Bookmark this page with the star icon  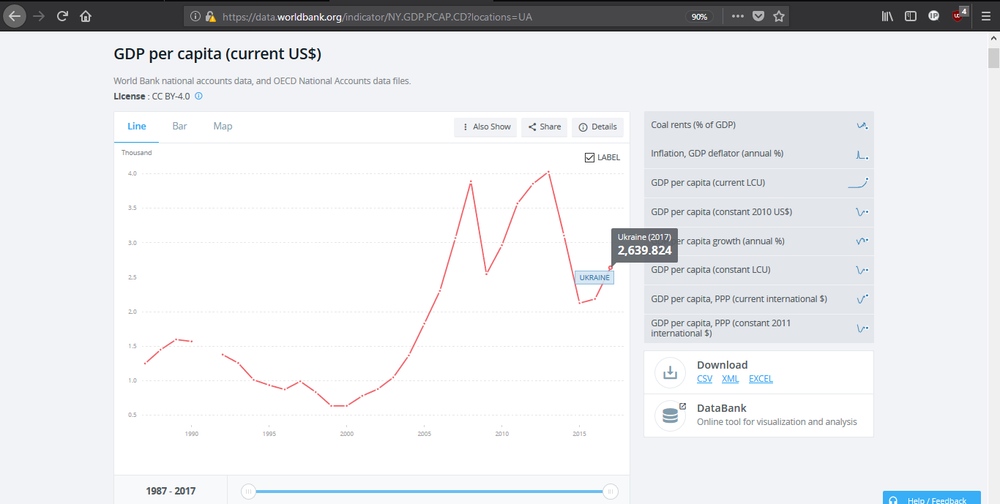point(779,16)
